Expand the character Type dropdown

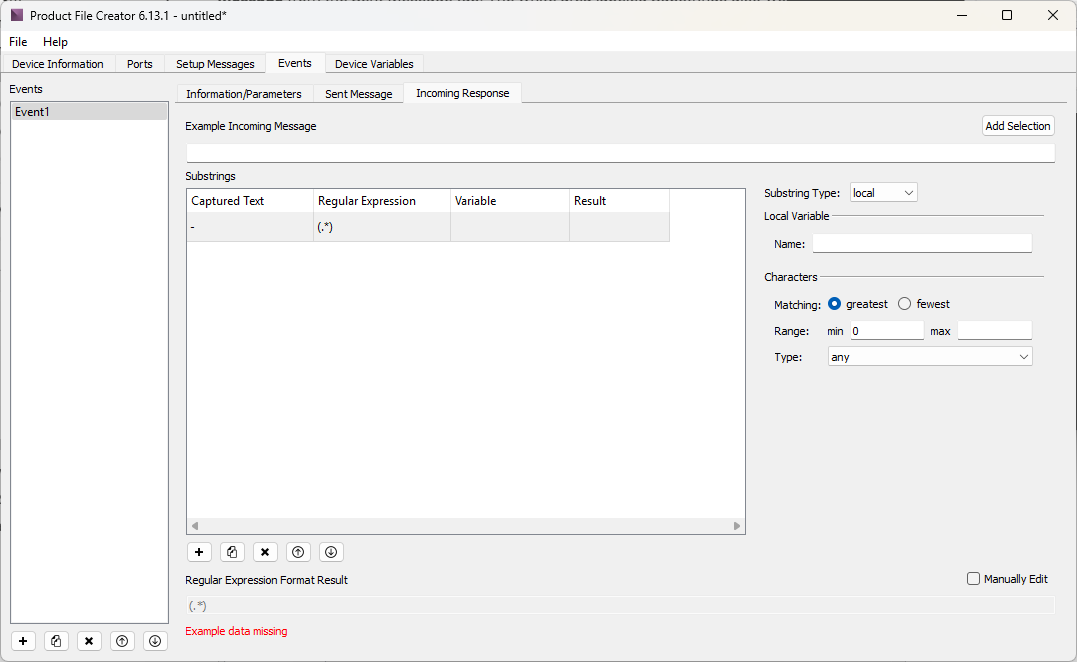tap(930, 357)
